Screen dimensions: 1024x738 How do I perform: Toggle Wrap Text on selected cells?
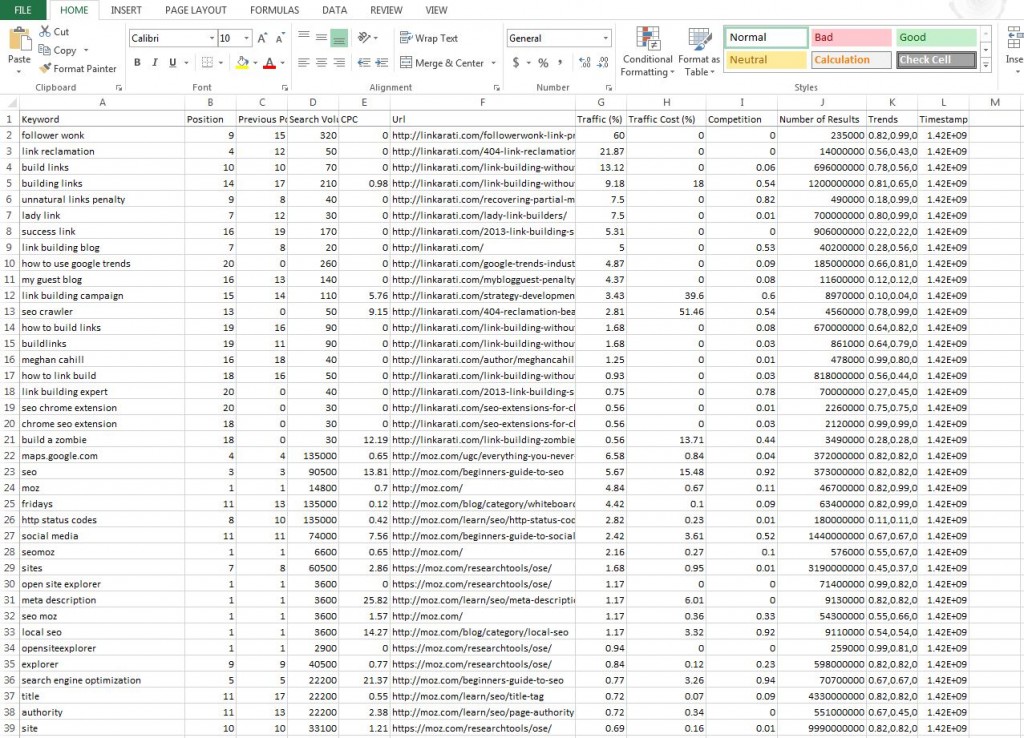(x=428, y=38)
